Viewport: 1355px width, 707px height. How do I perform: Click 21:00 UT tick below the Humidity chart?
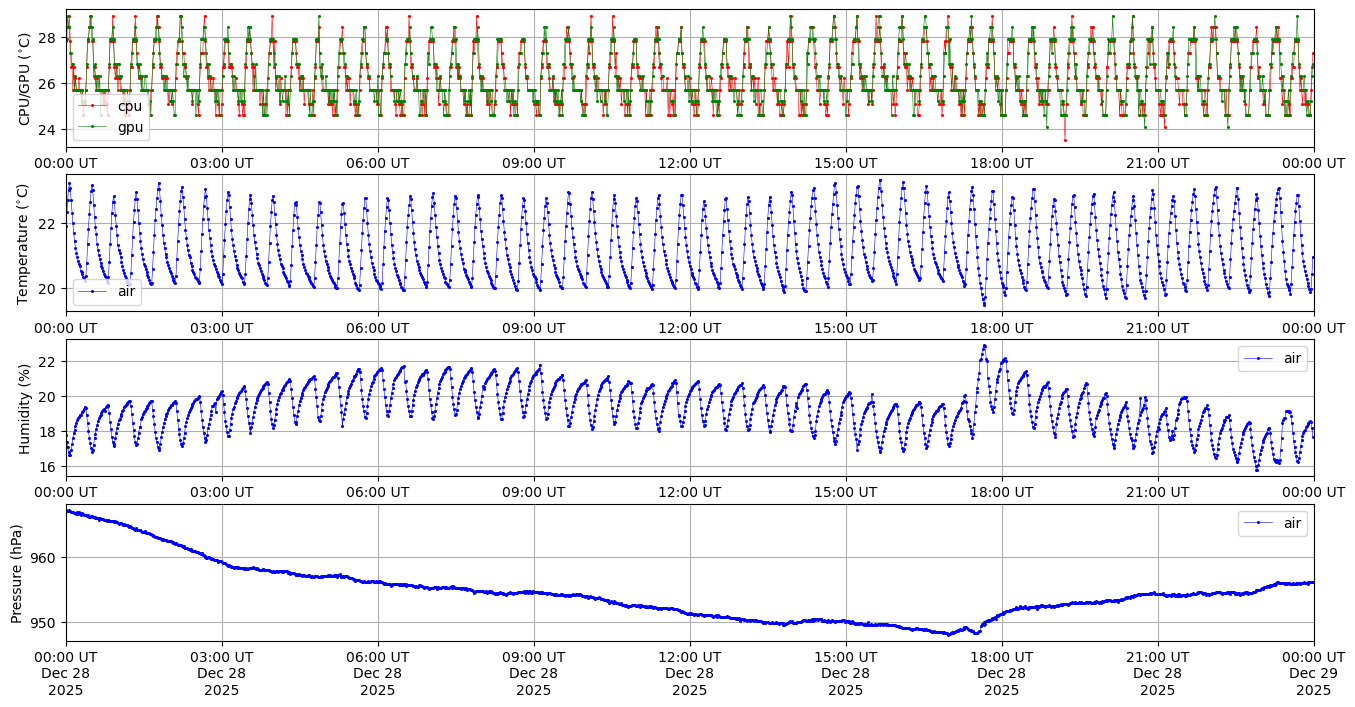click(1158, 492)
